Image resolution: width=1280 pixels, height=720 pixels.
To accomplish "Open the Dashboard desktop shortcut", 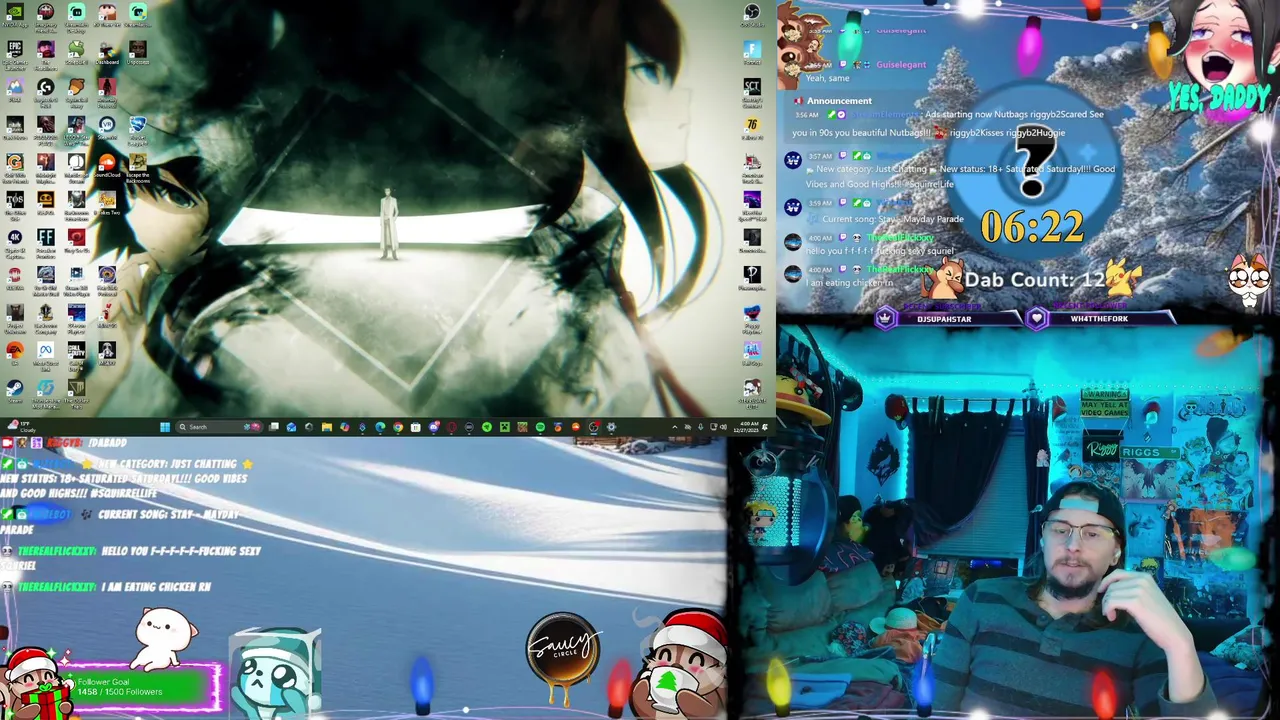I will click(x=107, y=50).
